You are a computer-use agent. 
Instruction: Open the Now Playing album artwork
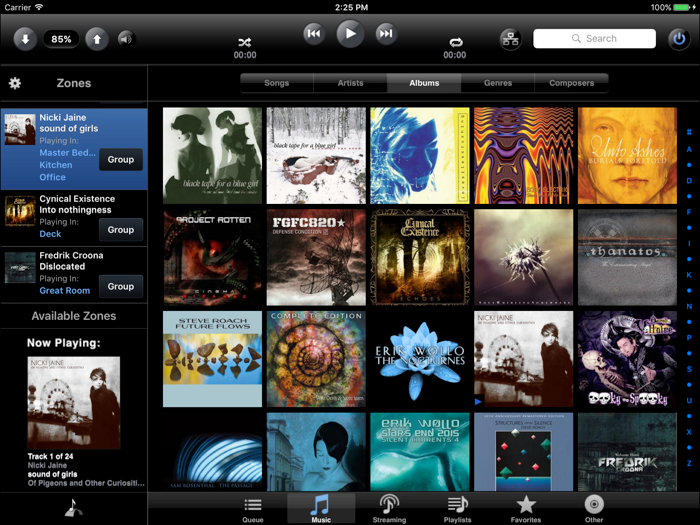pos(74,403)
